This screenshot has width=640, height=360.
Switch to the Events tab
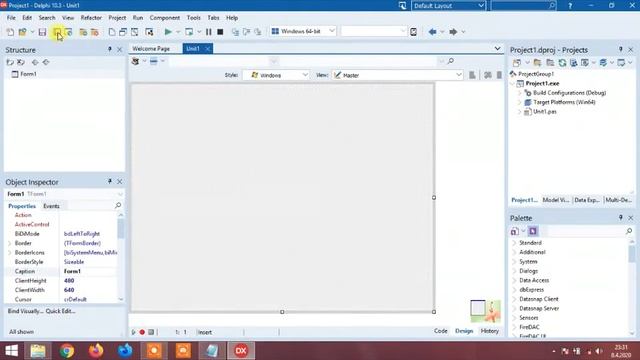pyautogui.click(x=51, y=206)
